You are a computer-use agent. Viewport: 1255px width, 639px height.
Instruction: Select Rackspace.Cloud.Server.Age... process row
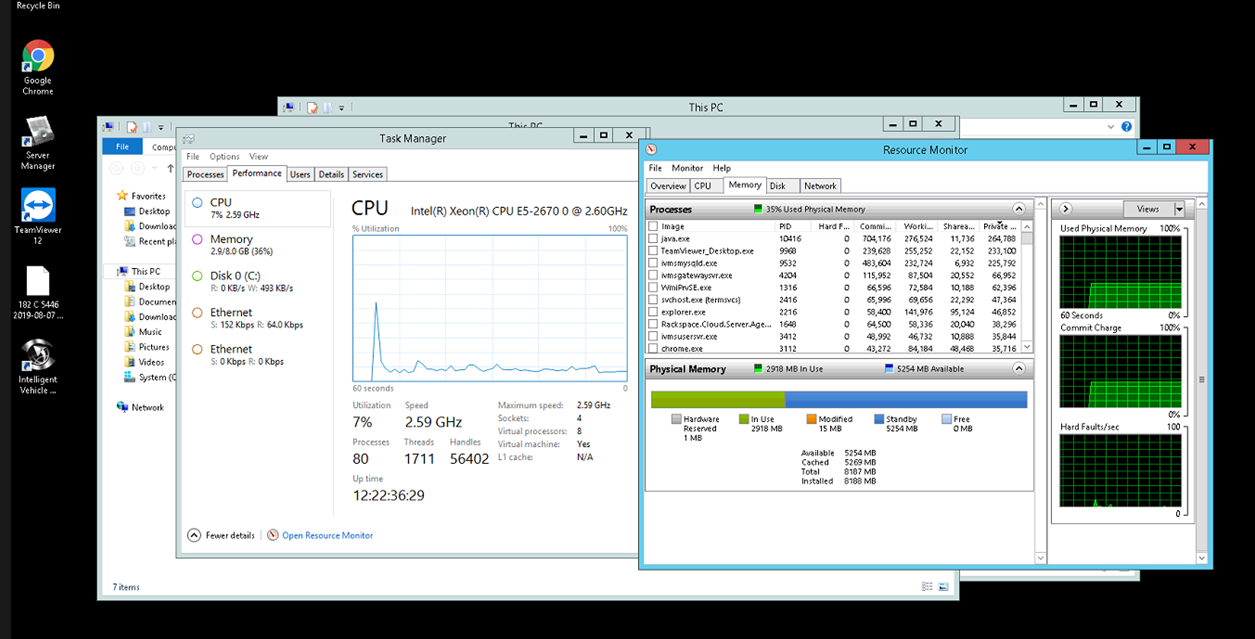click(x=835, y=324)
